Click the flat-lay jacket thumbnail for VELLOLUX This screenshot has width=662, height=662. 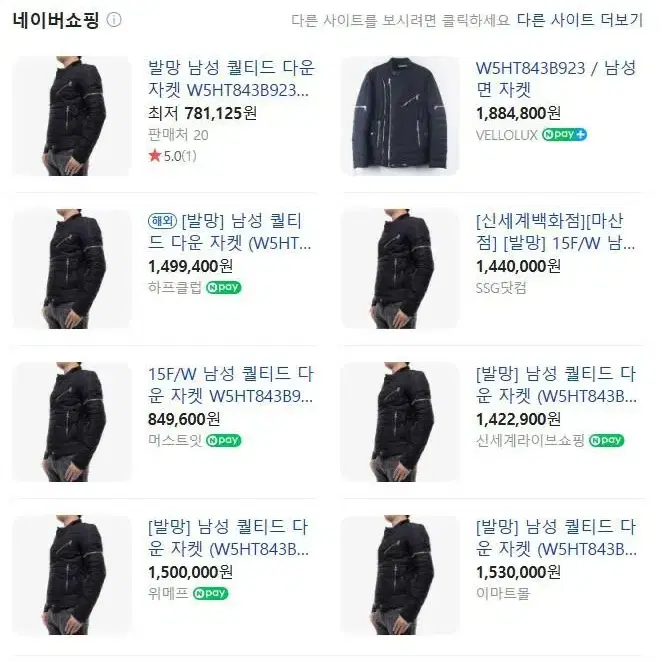point(400,116)
